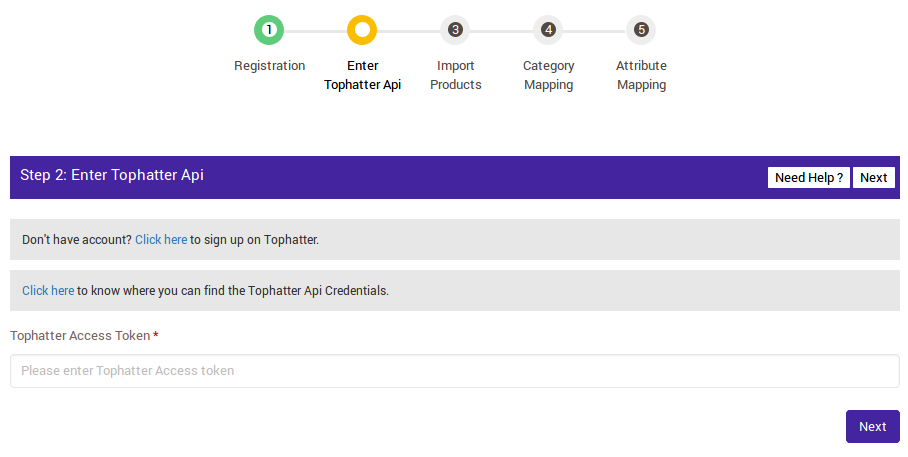Jump to the step 4 circle
This screenshot has width=908, height=457.
click(548, 30)
